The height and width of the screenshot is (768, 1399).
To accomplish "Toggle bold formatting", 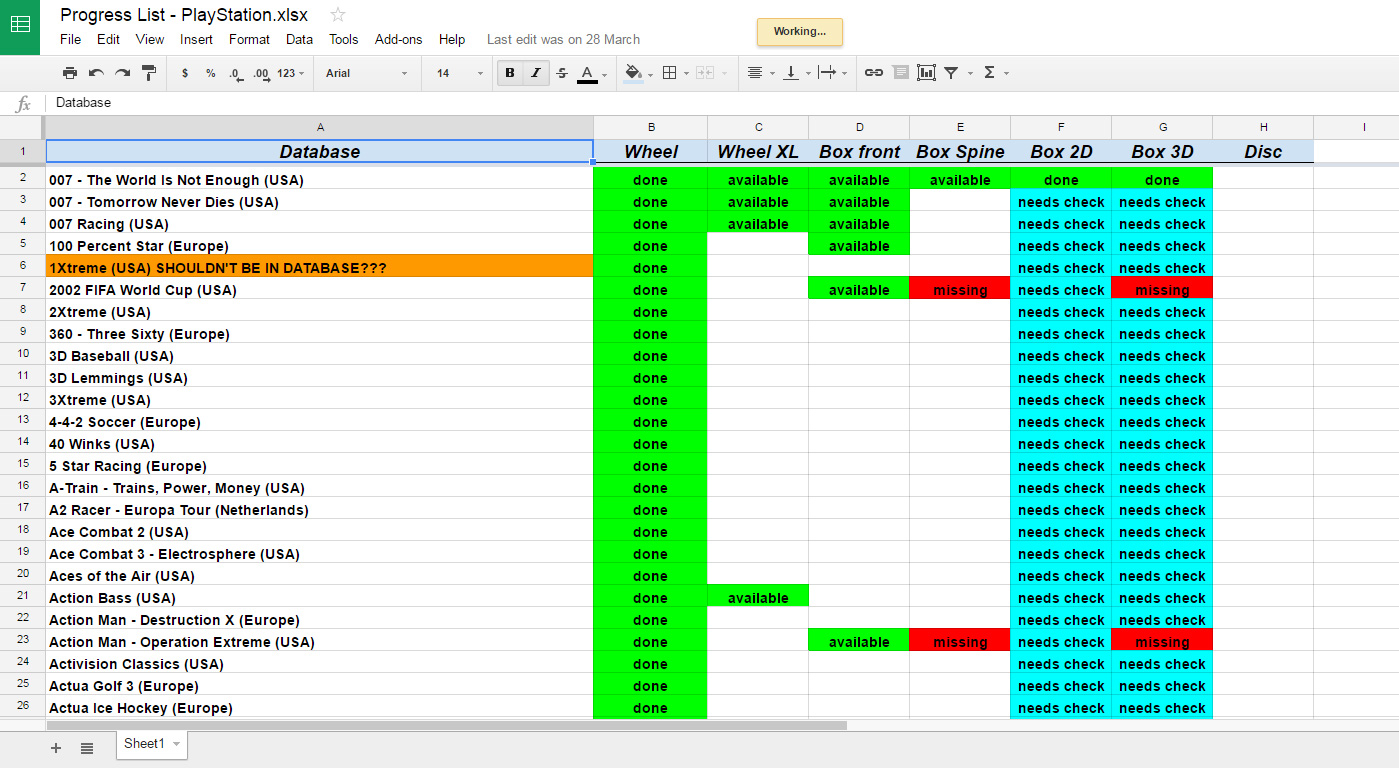I will pos(510,73).
